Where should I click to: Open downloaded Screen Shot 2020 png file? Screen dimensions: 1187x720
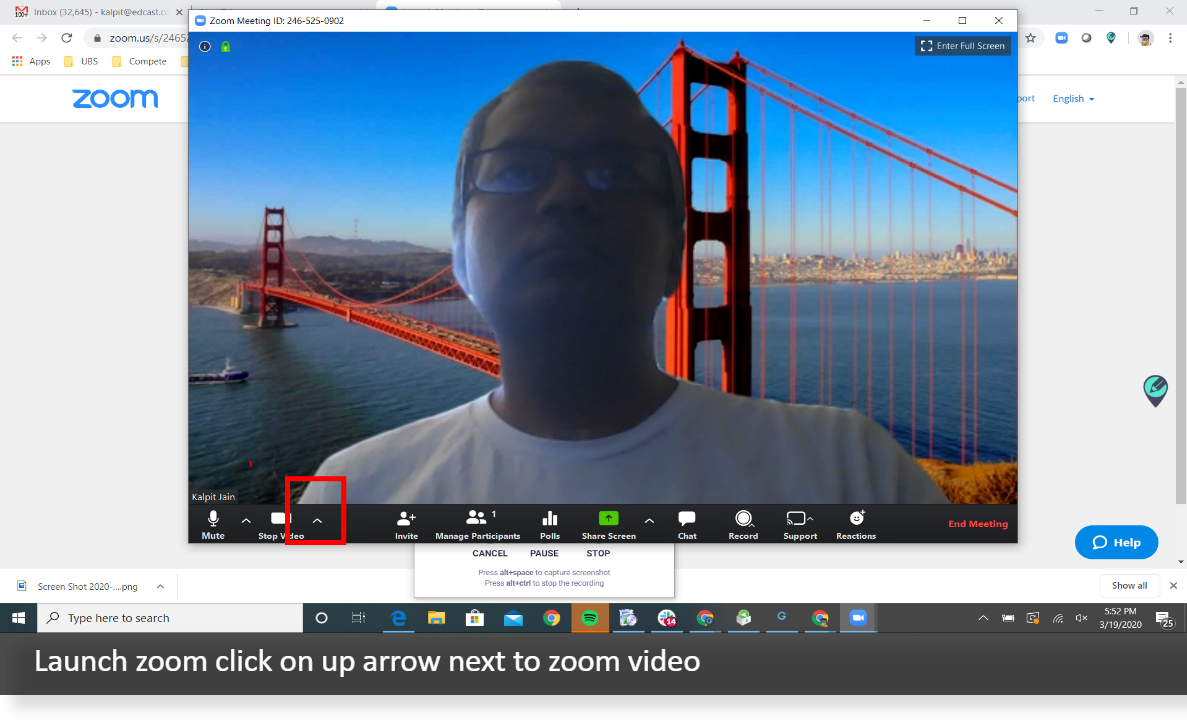(78, 587)
